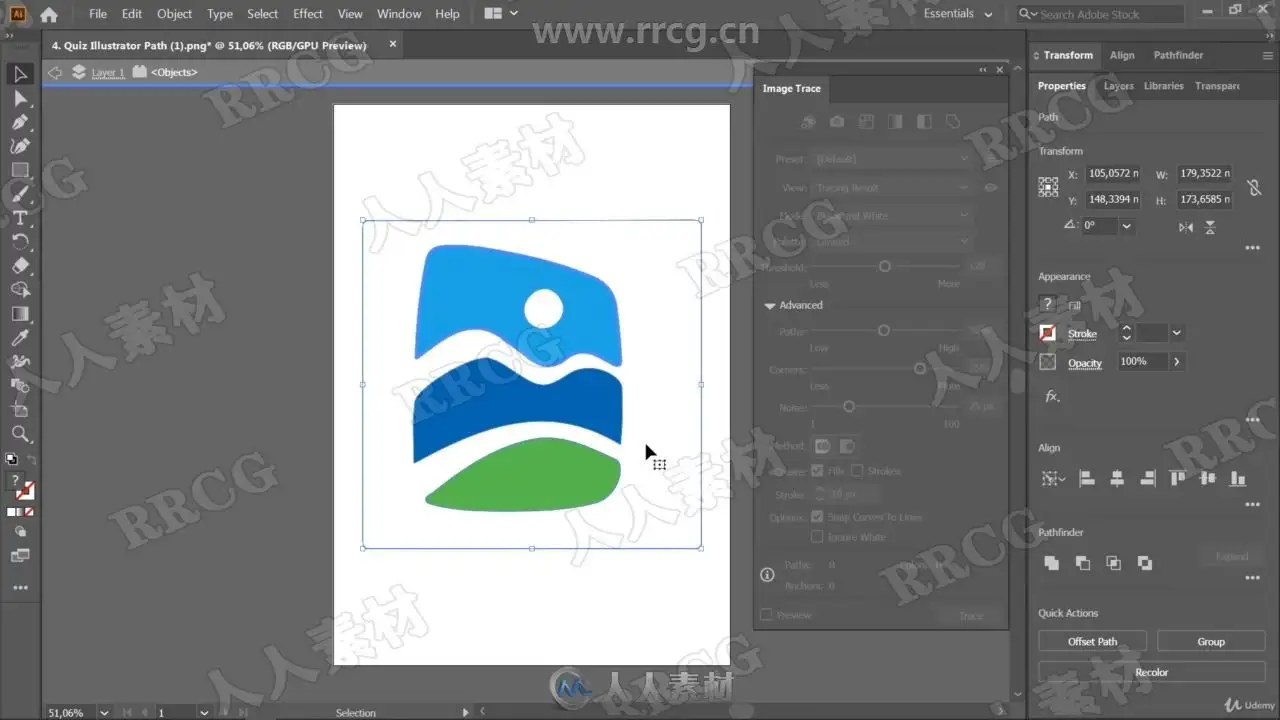Select the Direct Selection tool
Viewport: 1280px width, 720px height.
coord(20,98)
